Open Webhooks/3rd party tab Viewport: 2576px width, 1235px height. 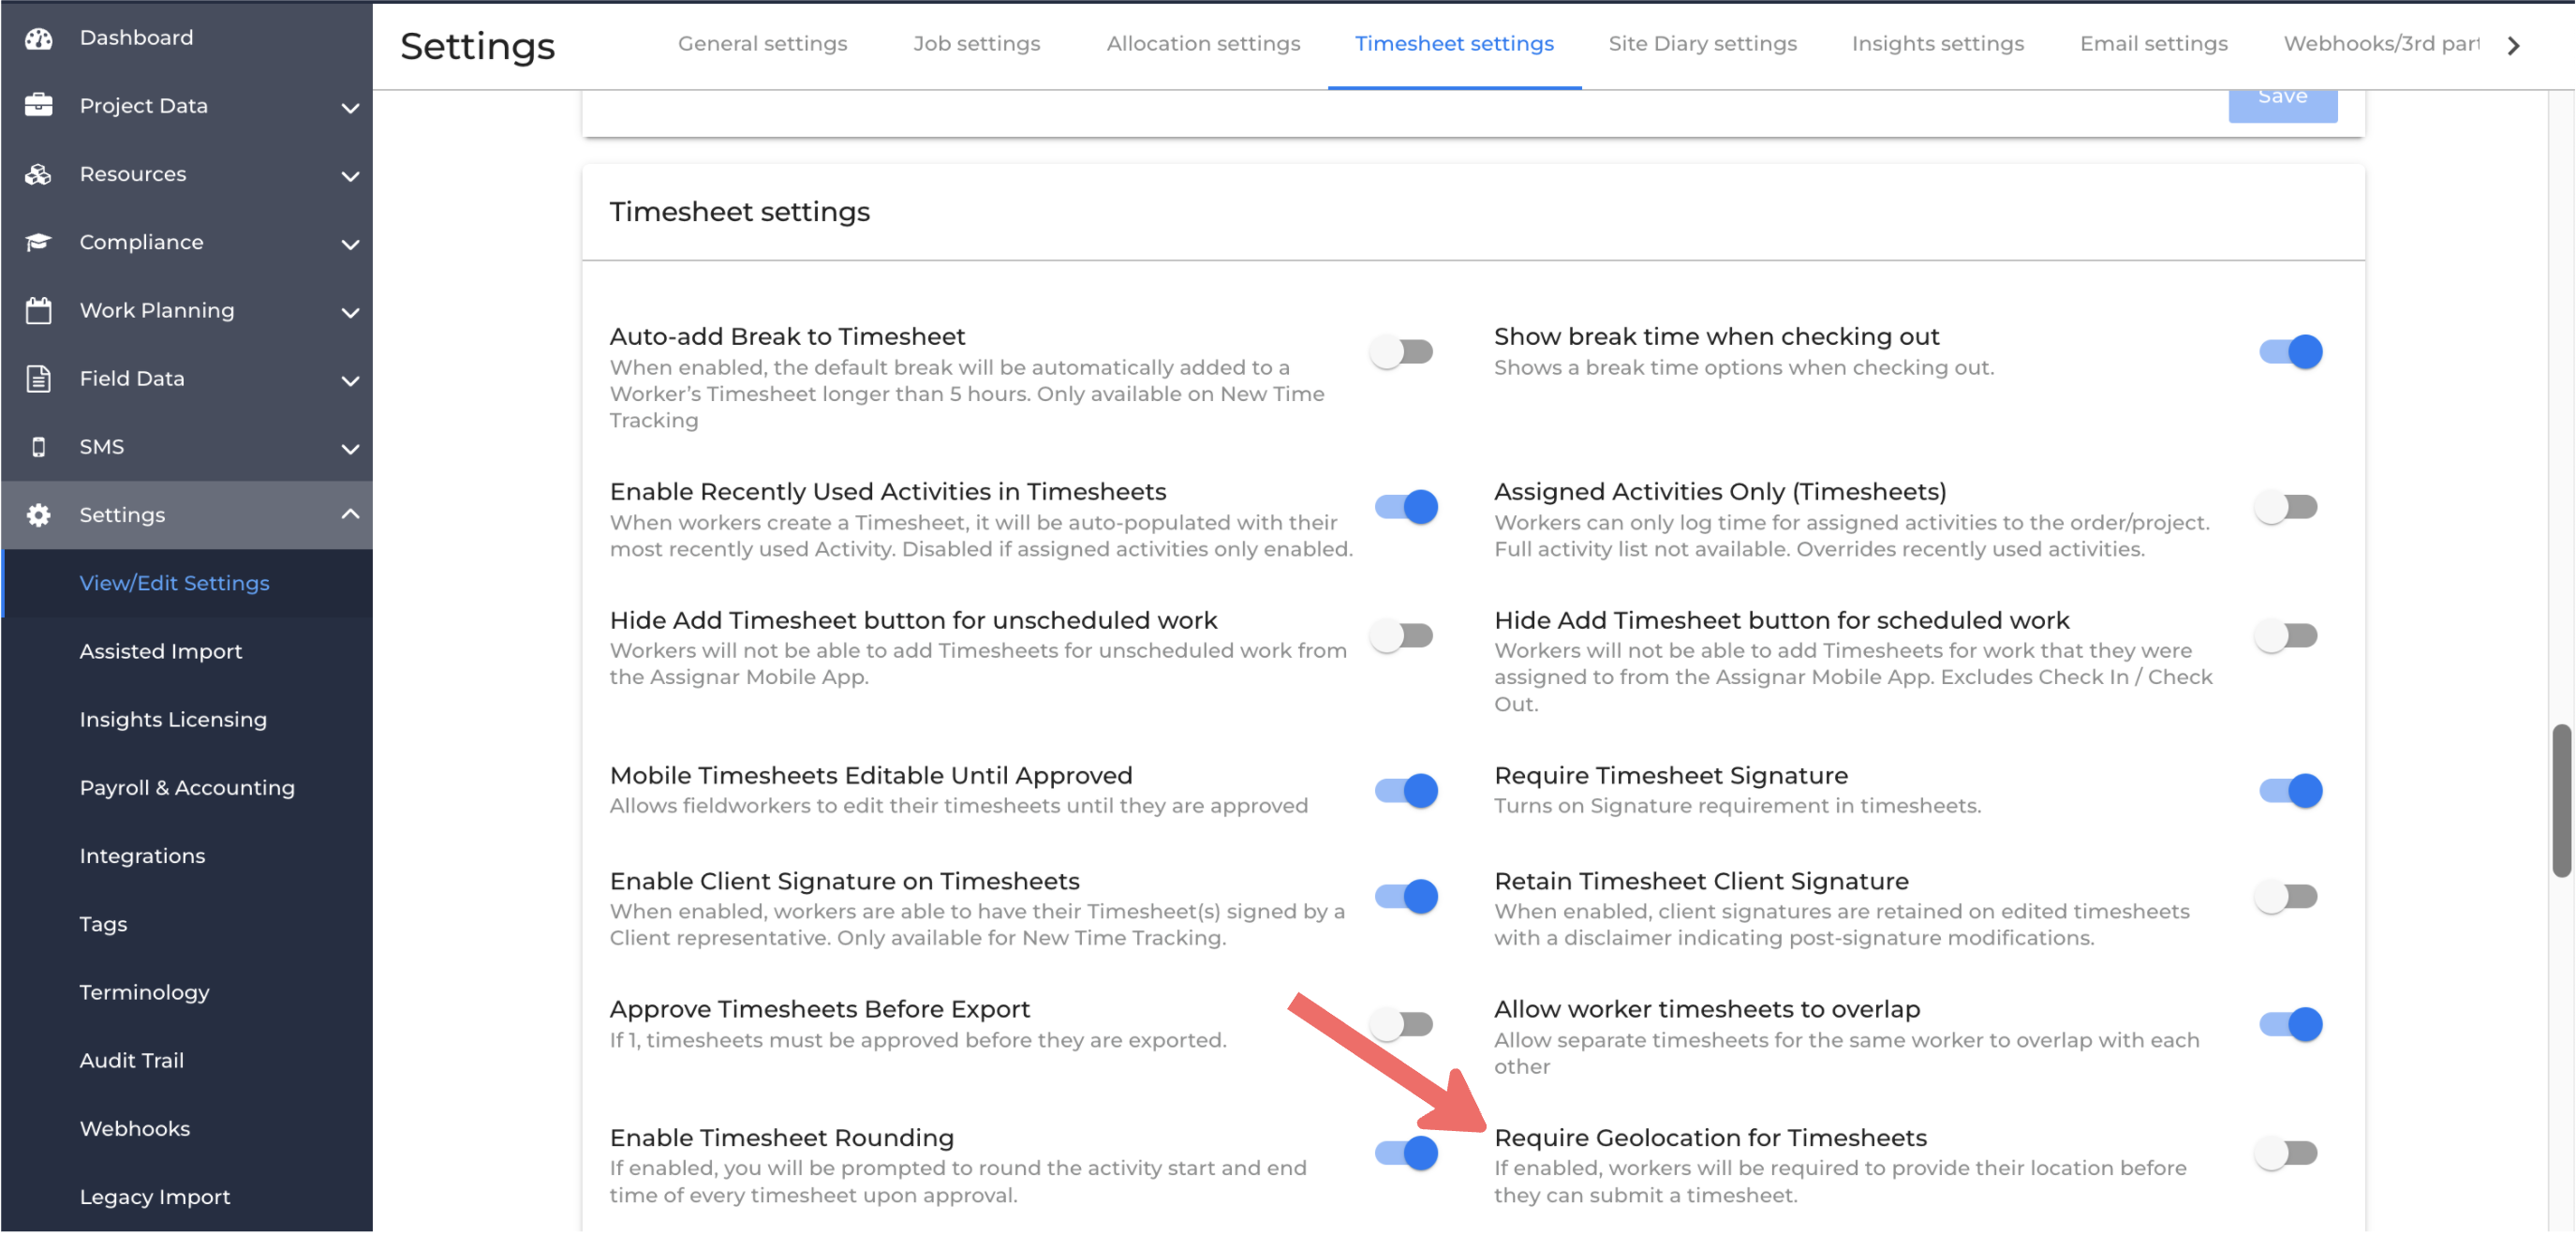pyautogui.click(x=2381, y=44)
